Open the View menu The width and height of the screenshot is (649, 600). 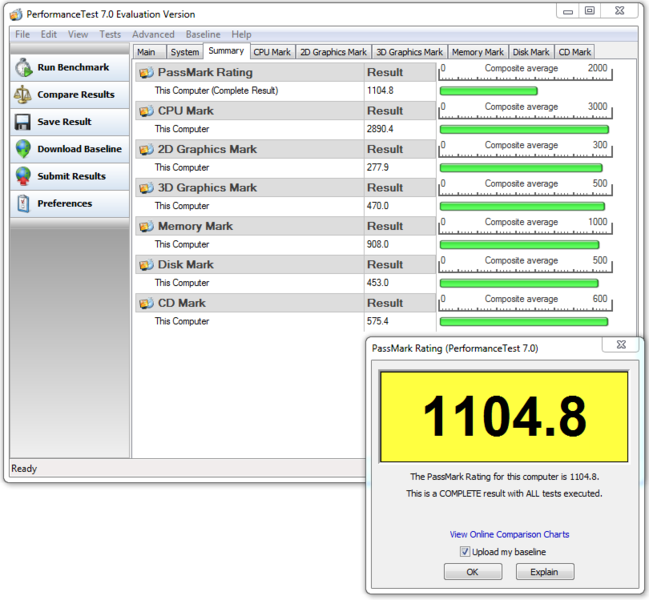click(x=78, y=34)
